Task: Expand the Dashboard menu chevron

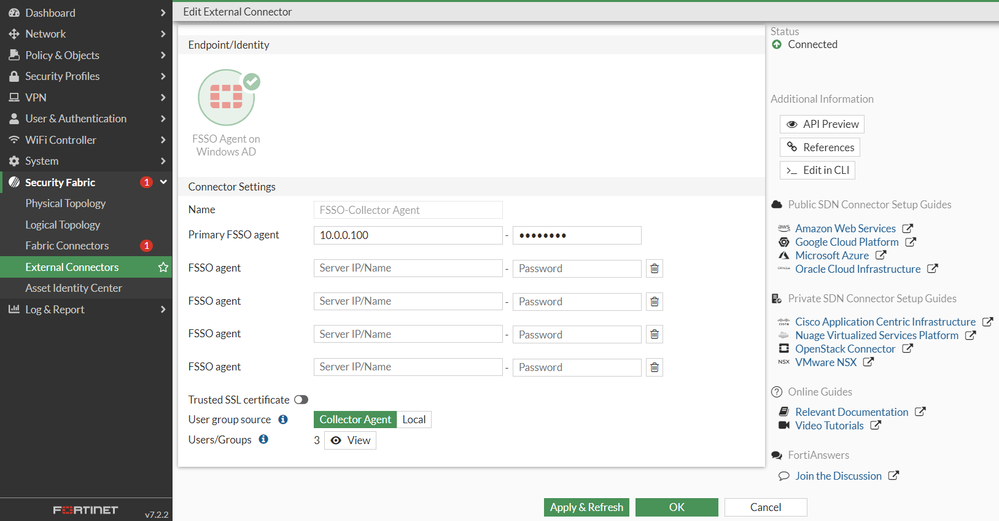Action: 163,13
